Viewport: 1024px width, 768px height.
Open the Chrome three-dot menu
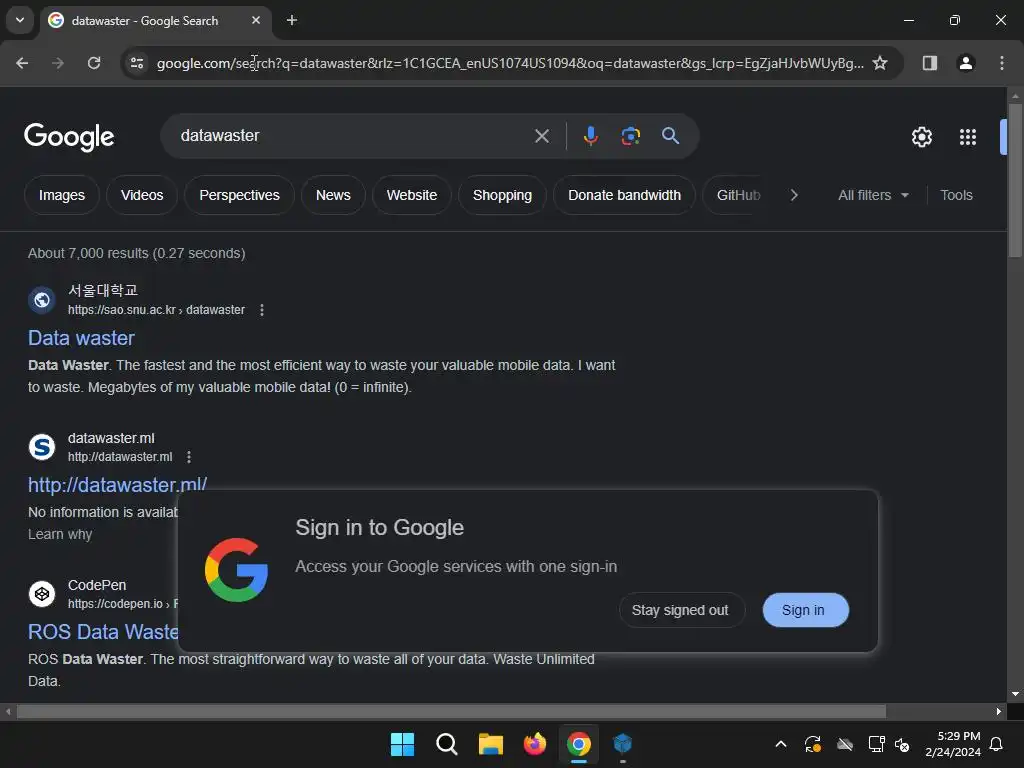(1002, 63)
